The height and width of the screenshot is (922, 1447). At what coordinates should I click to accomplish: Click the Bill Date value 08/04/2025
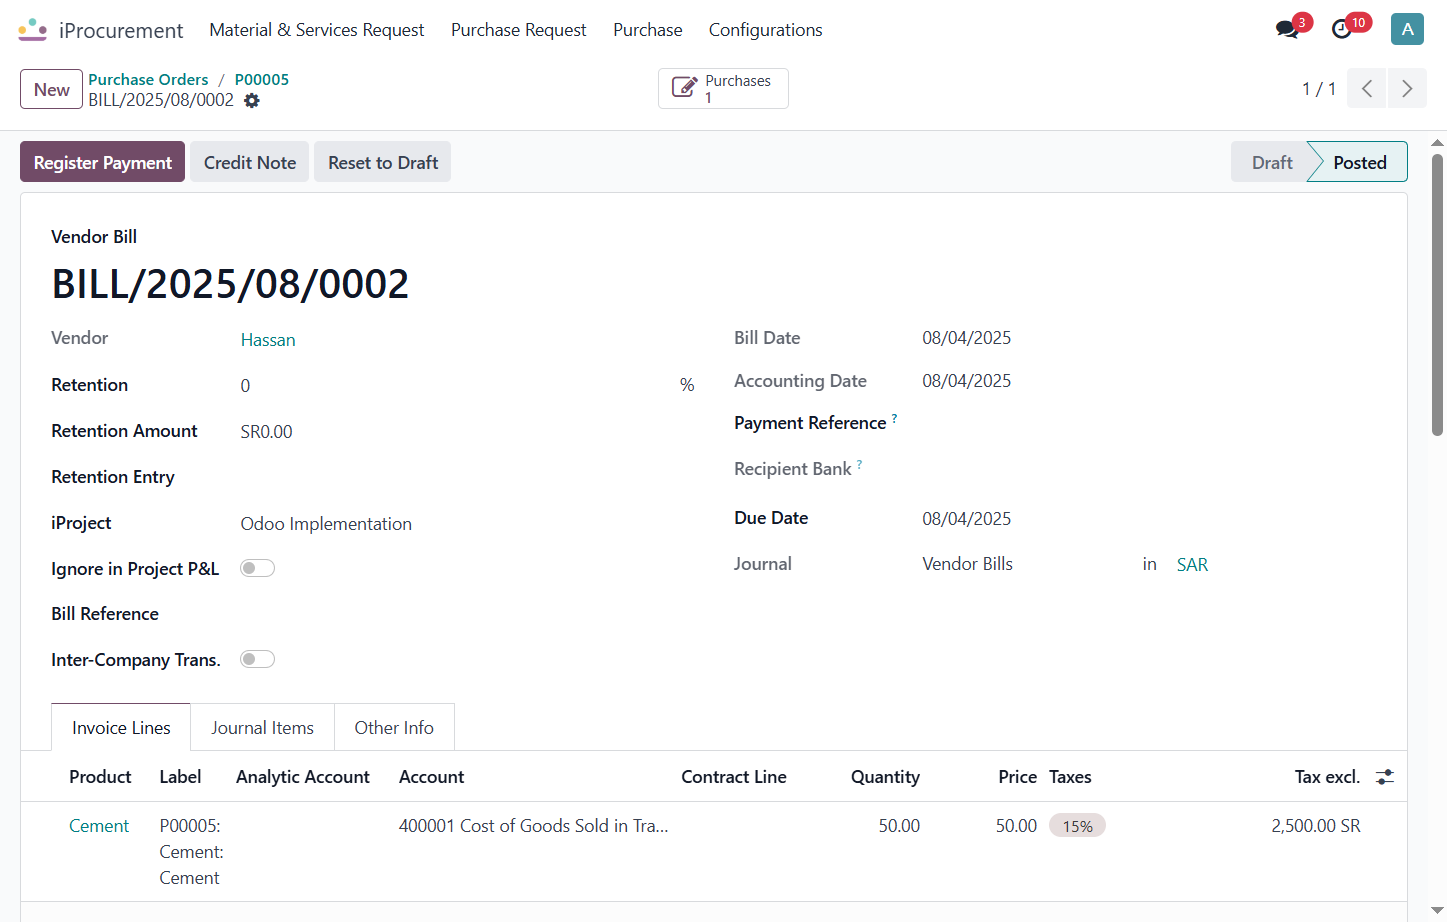966,338
